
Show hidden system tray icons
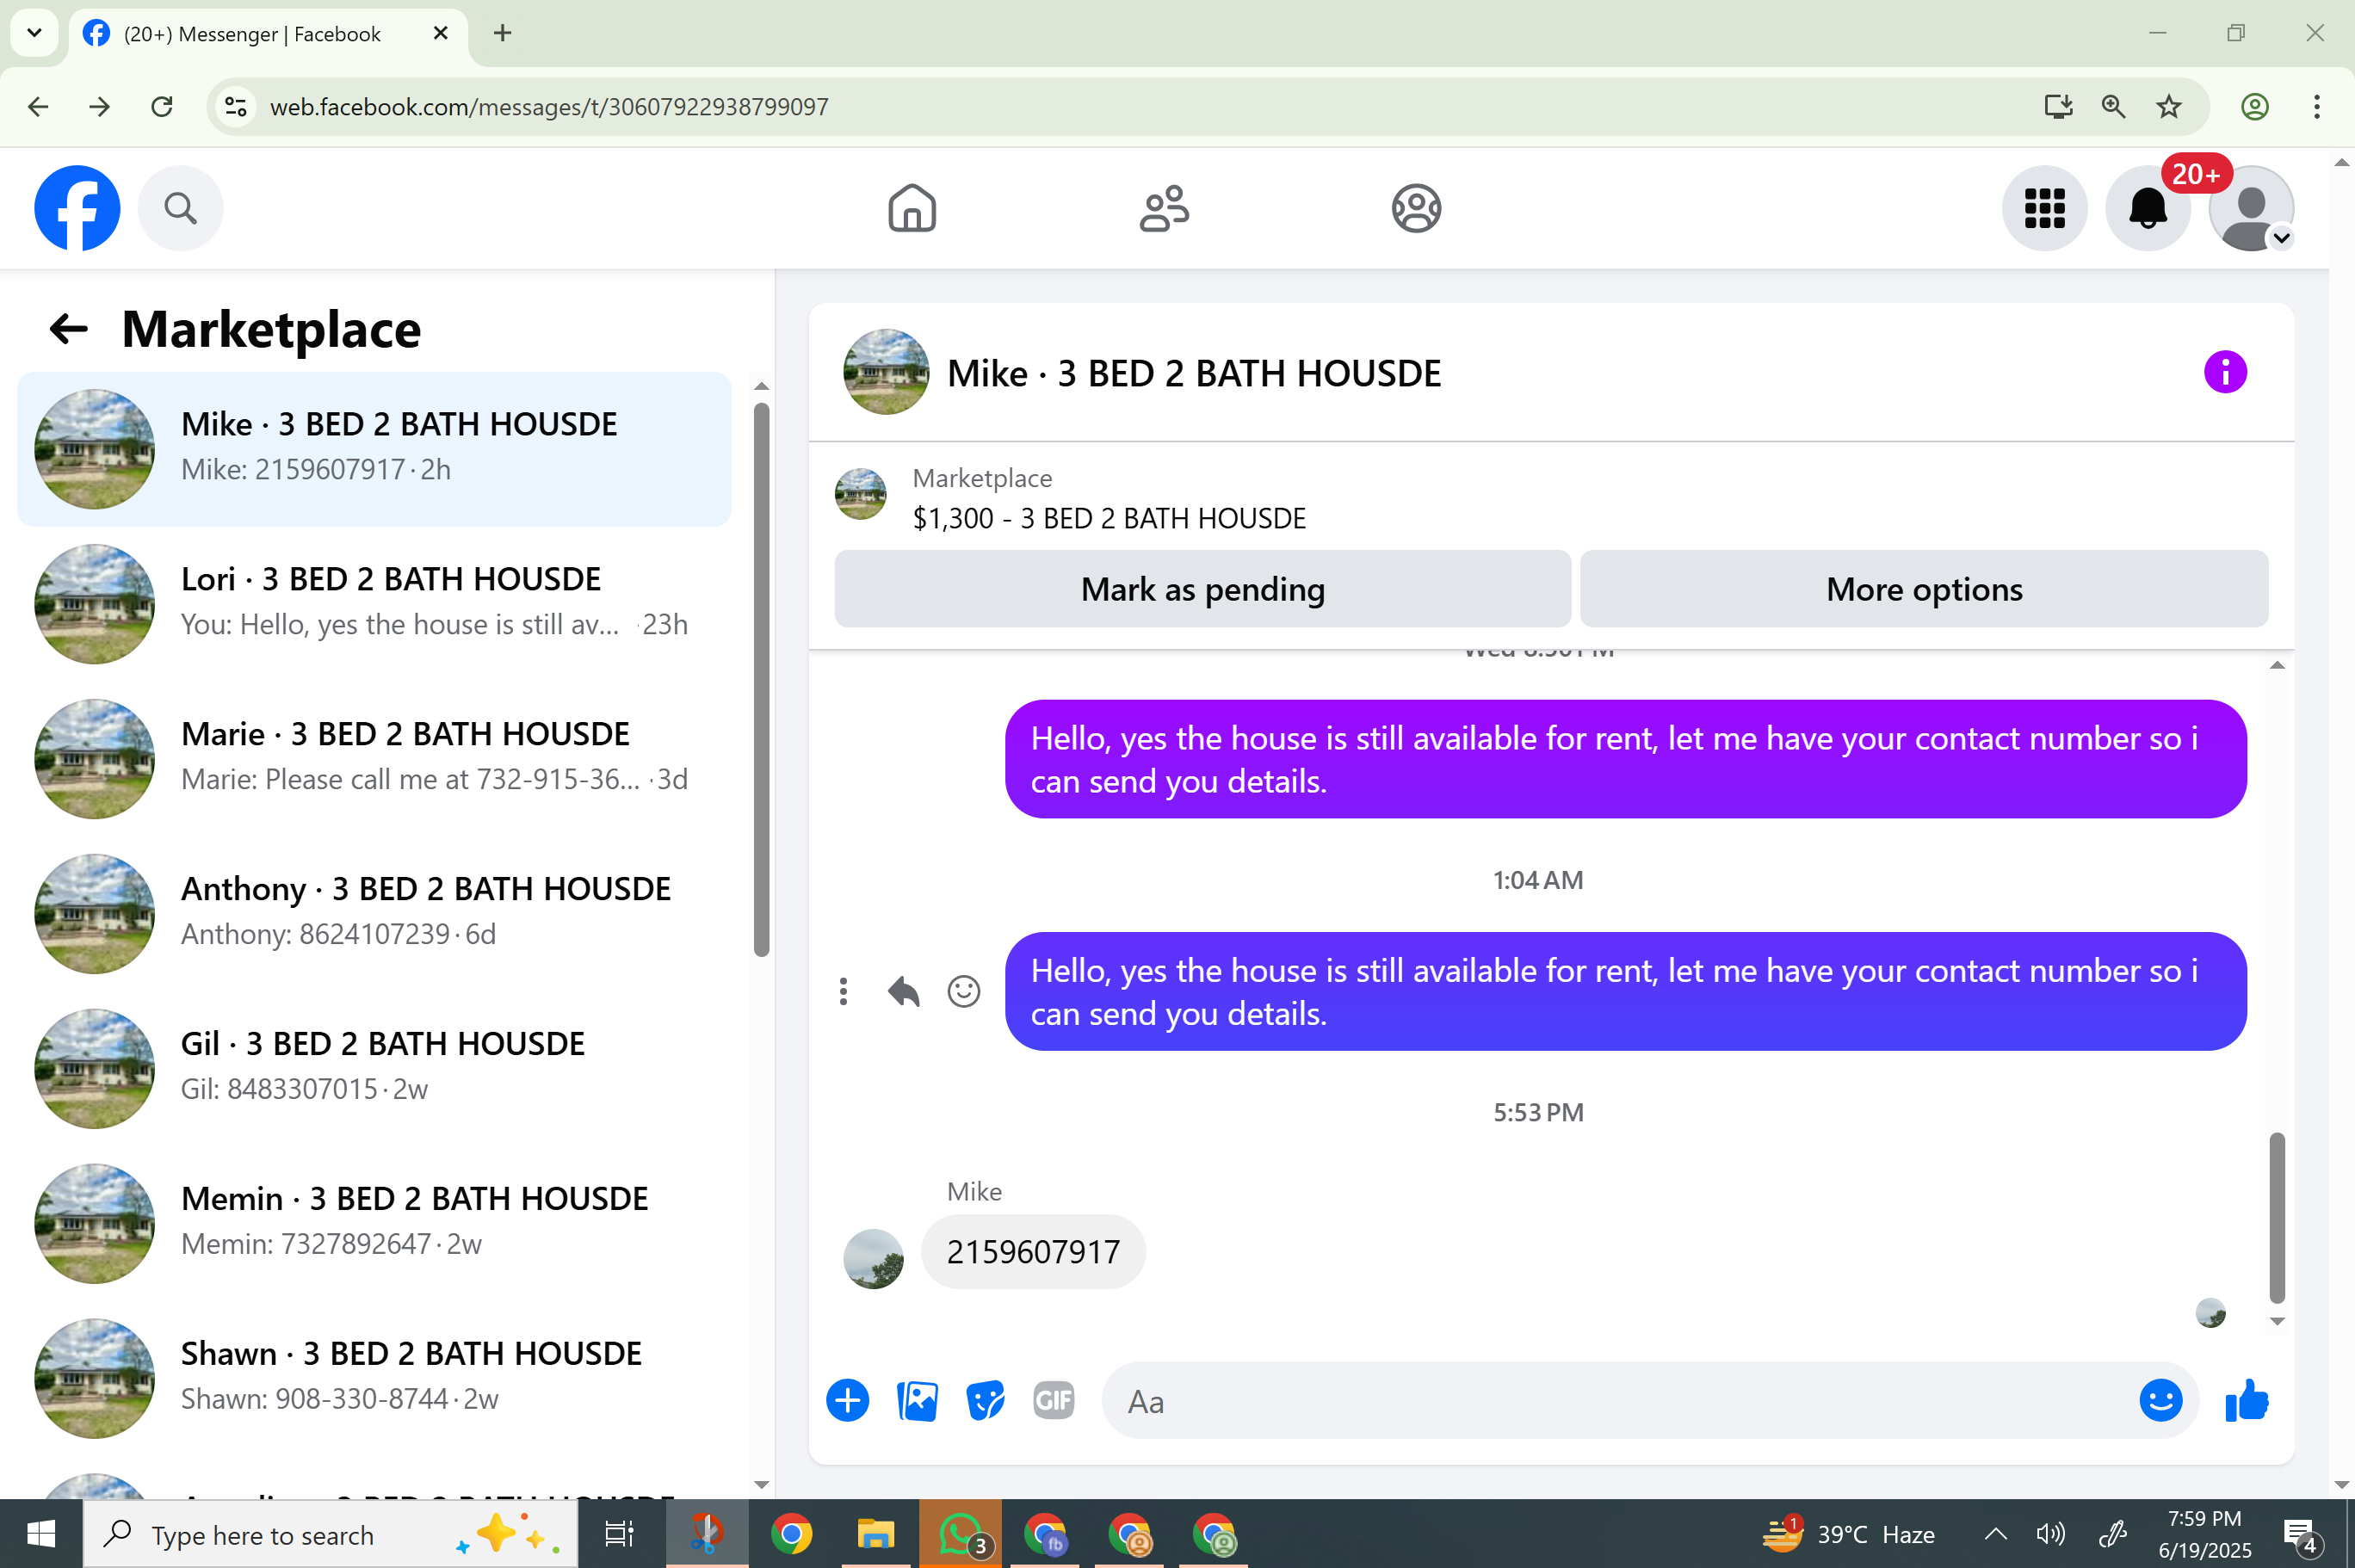[1994, 1534]
